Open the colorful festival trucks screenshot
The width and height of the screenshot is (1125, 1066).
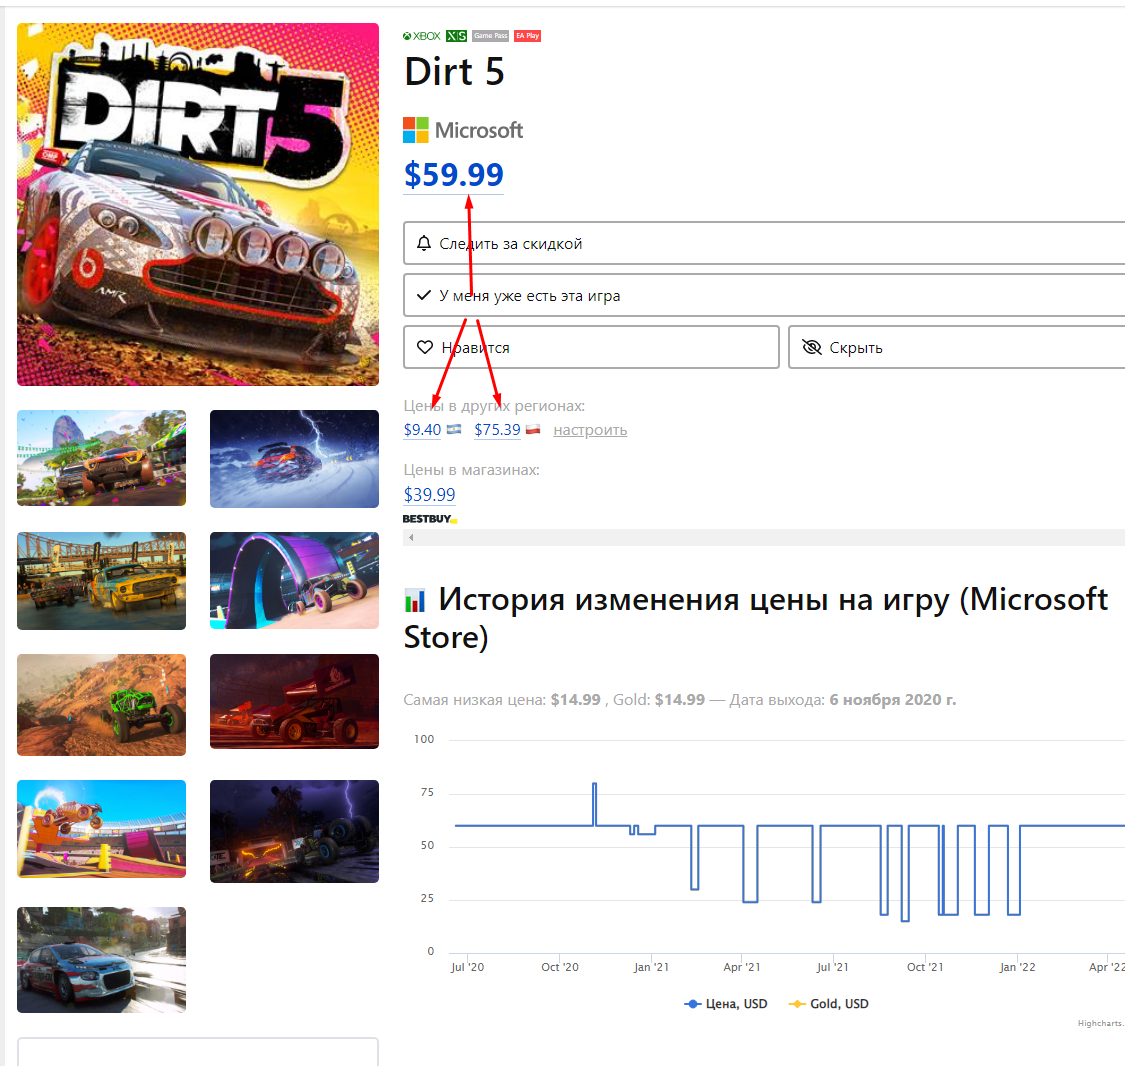click(101, 458)
